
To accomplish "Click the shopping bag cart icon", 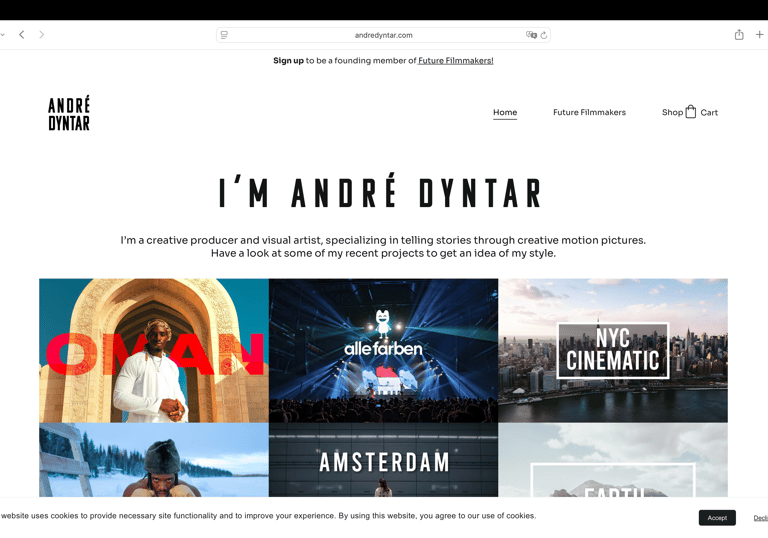I will pos(691,112).
